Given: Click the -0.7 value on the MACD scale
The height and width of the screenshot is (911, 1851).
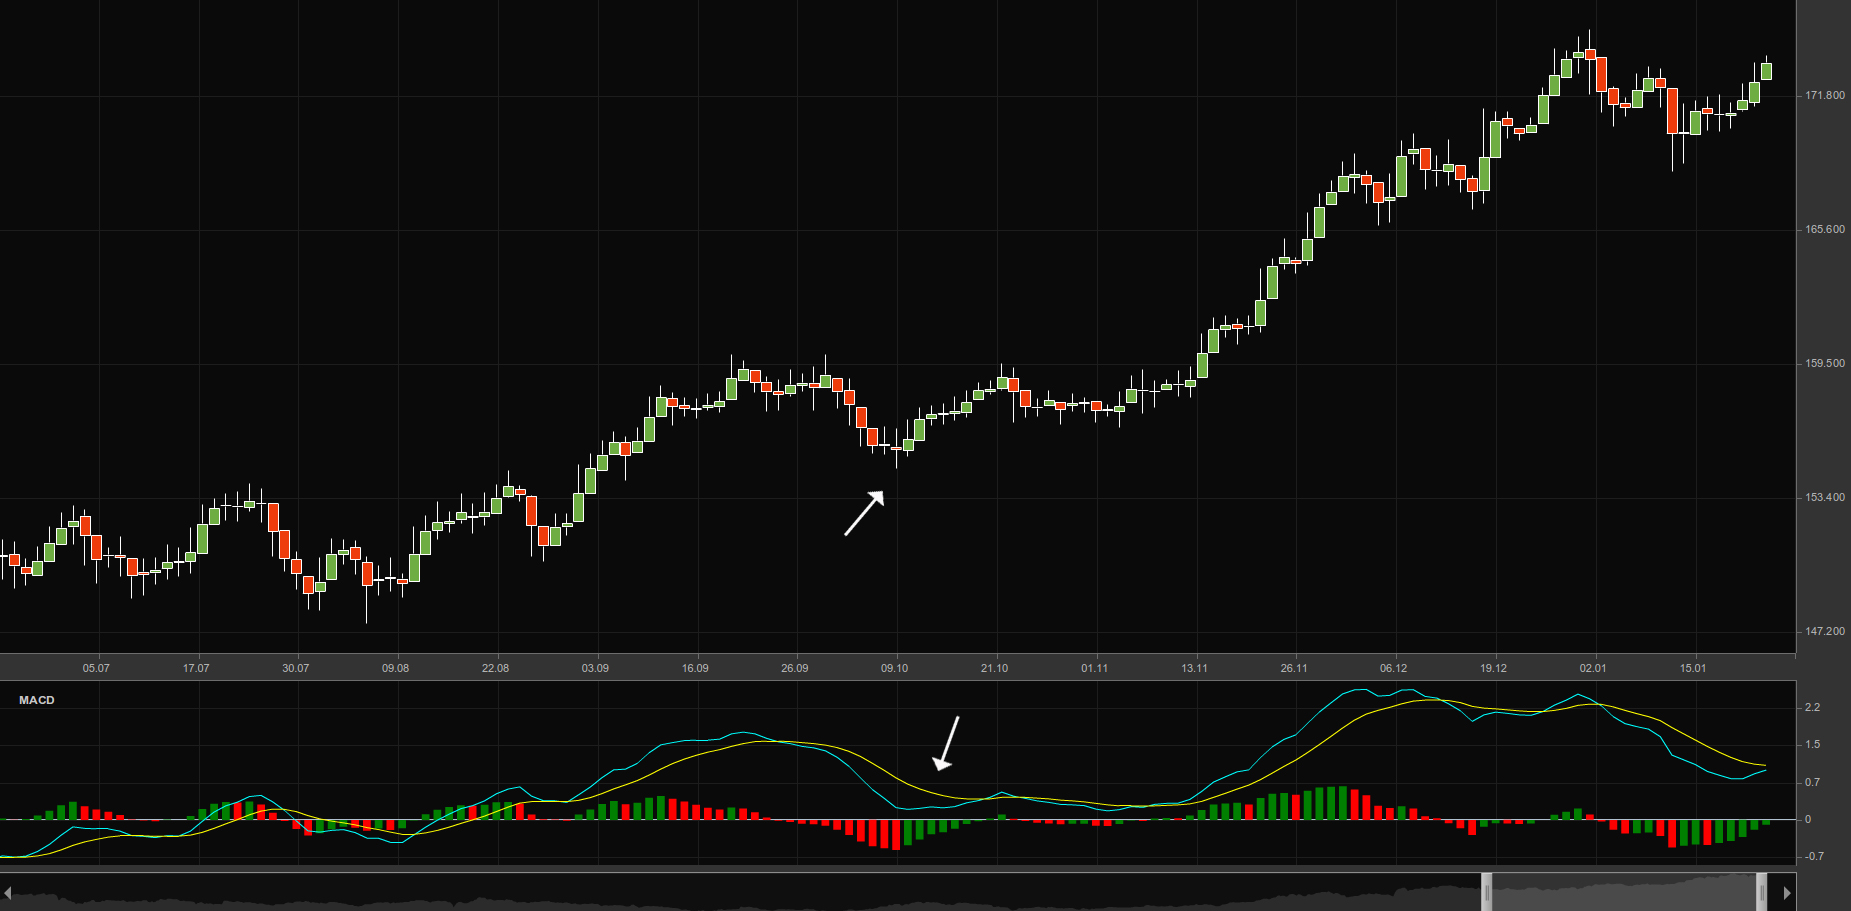Looking at the screenshot, I should 1813,857.
